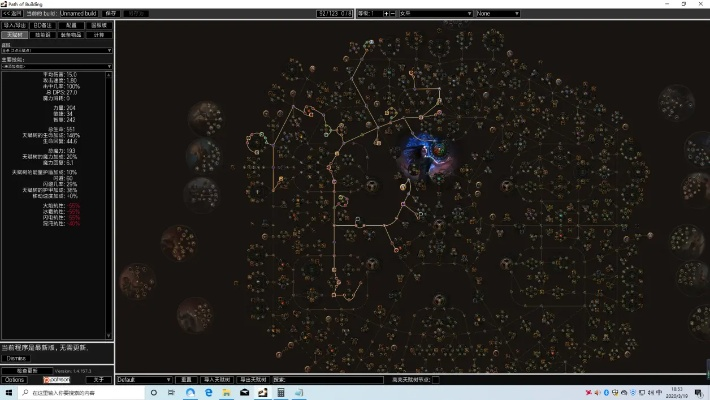Open the 导入/导出 panel
710x400 pixels.
click(x=15, y=24)
